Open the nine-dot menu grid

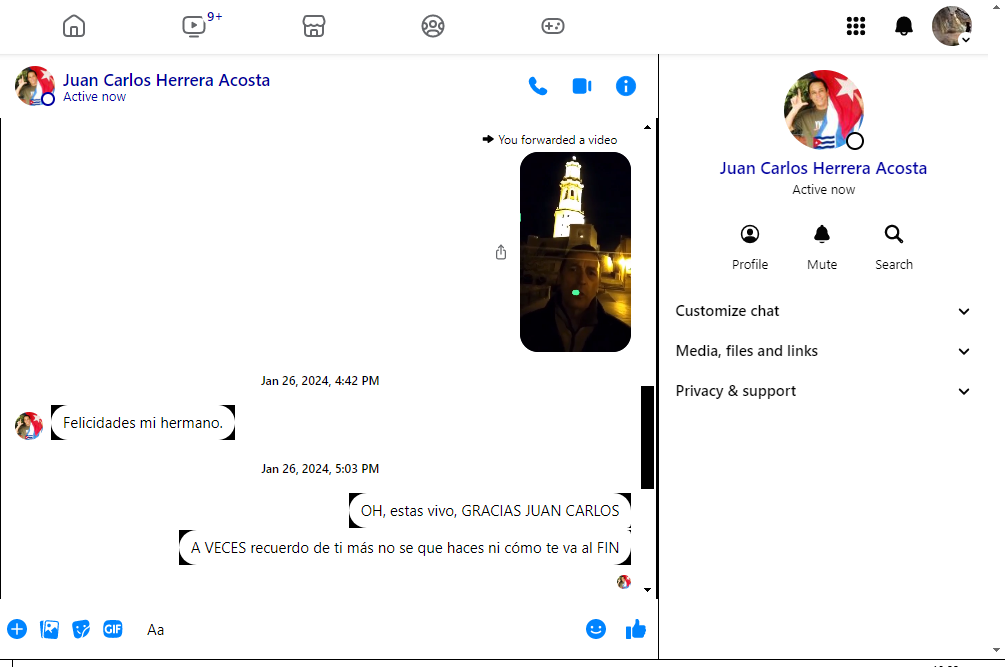856,26
